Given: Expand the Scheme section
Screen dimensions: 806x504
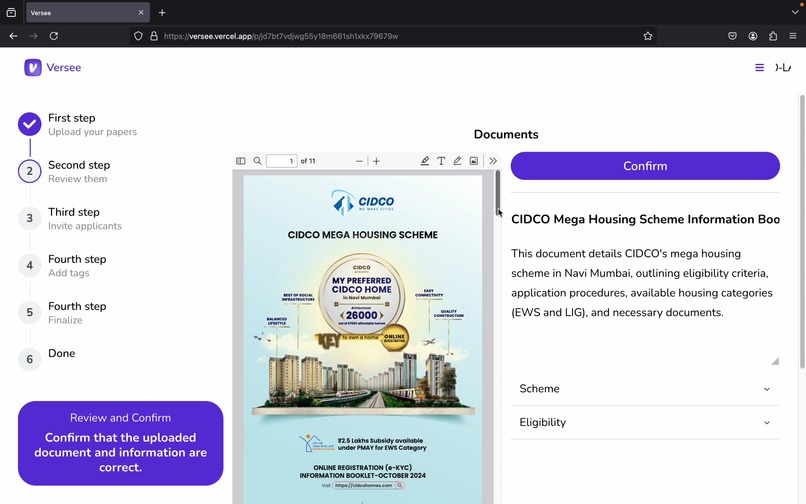Looking at the screenshot, I should click(x=645, y=389).
